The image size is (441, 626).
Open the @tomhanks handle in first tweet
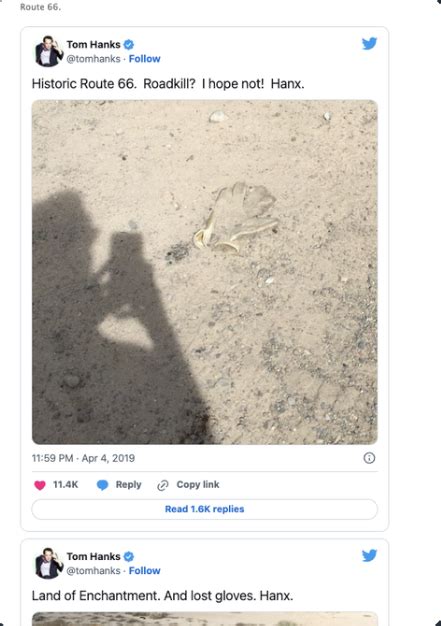(x=93, y=59)
